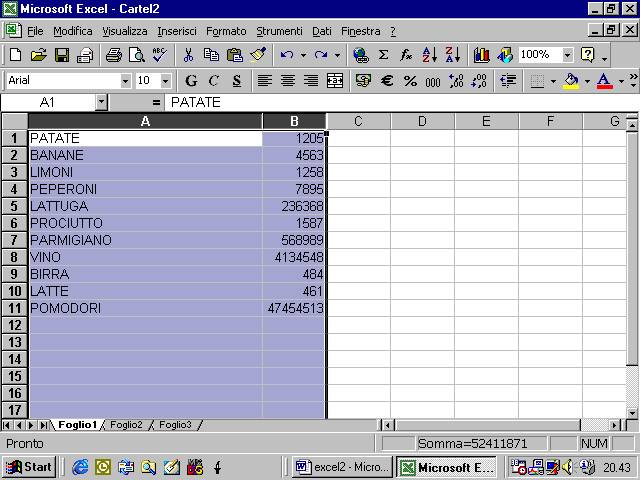This screenshot has height=480, width=640.
Task: Click the AutoSum sigma icon
Action: [383, 55]
